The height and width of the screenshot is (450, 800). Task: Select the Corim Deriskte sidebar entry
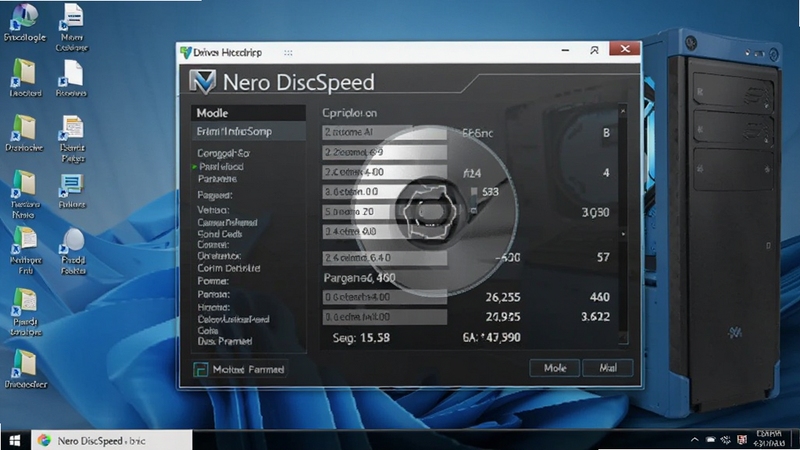tap(229, 268)
